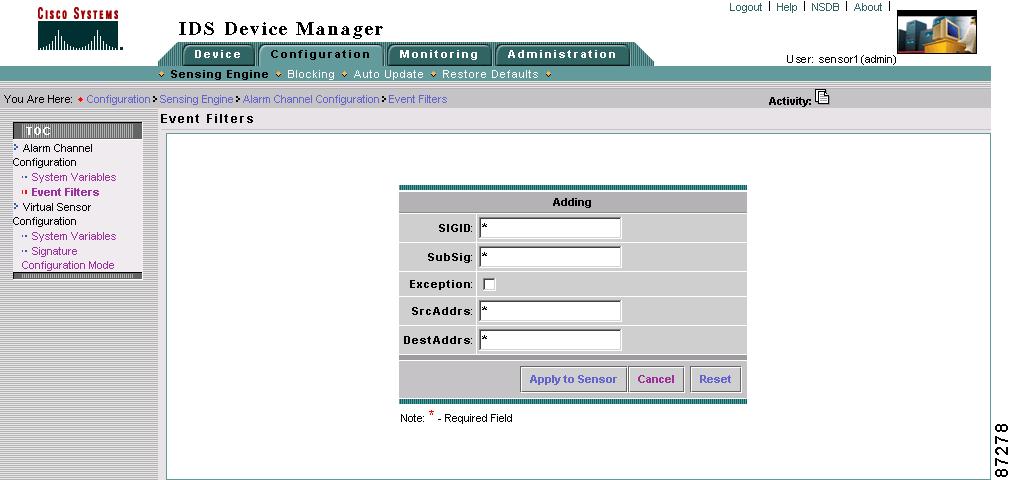The height and width of the screenshot is (480, 1013).
Task: Click the computer image at top right
Action: [x=937, y=32]
